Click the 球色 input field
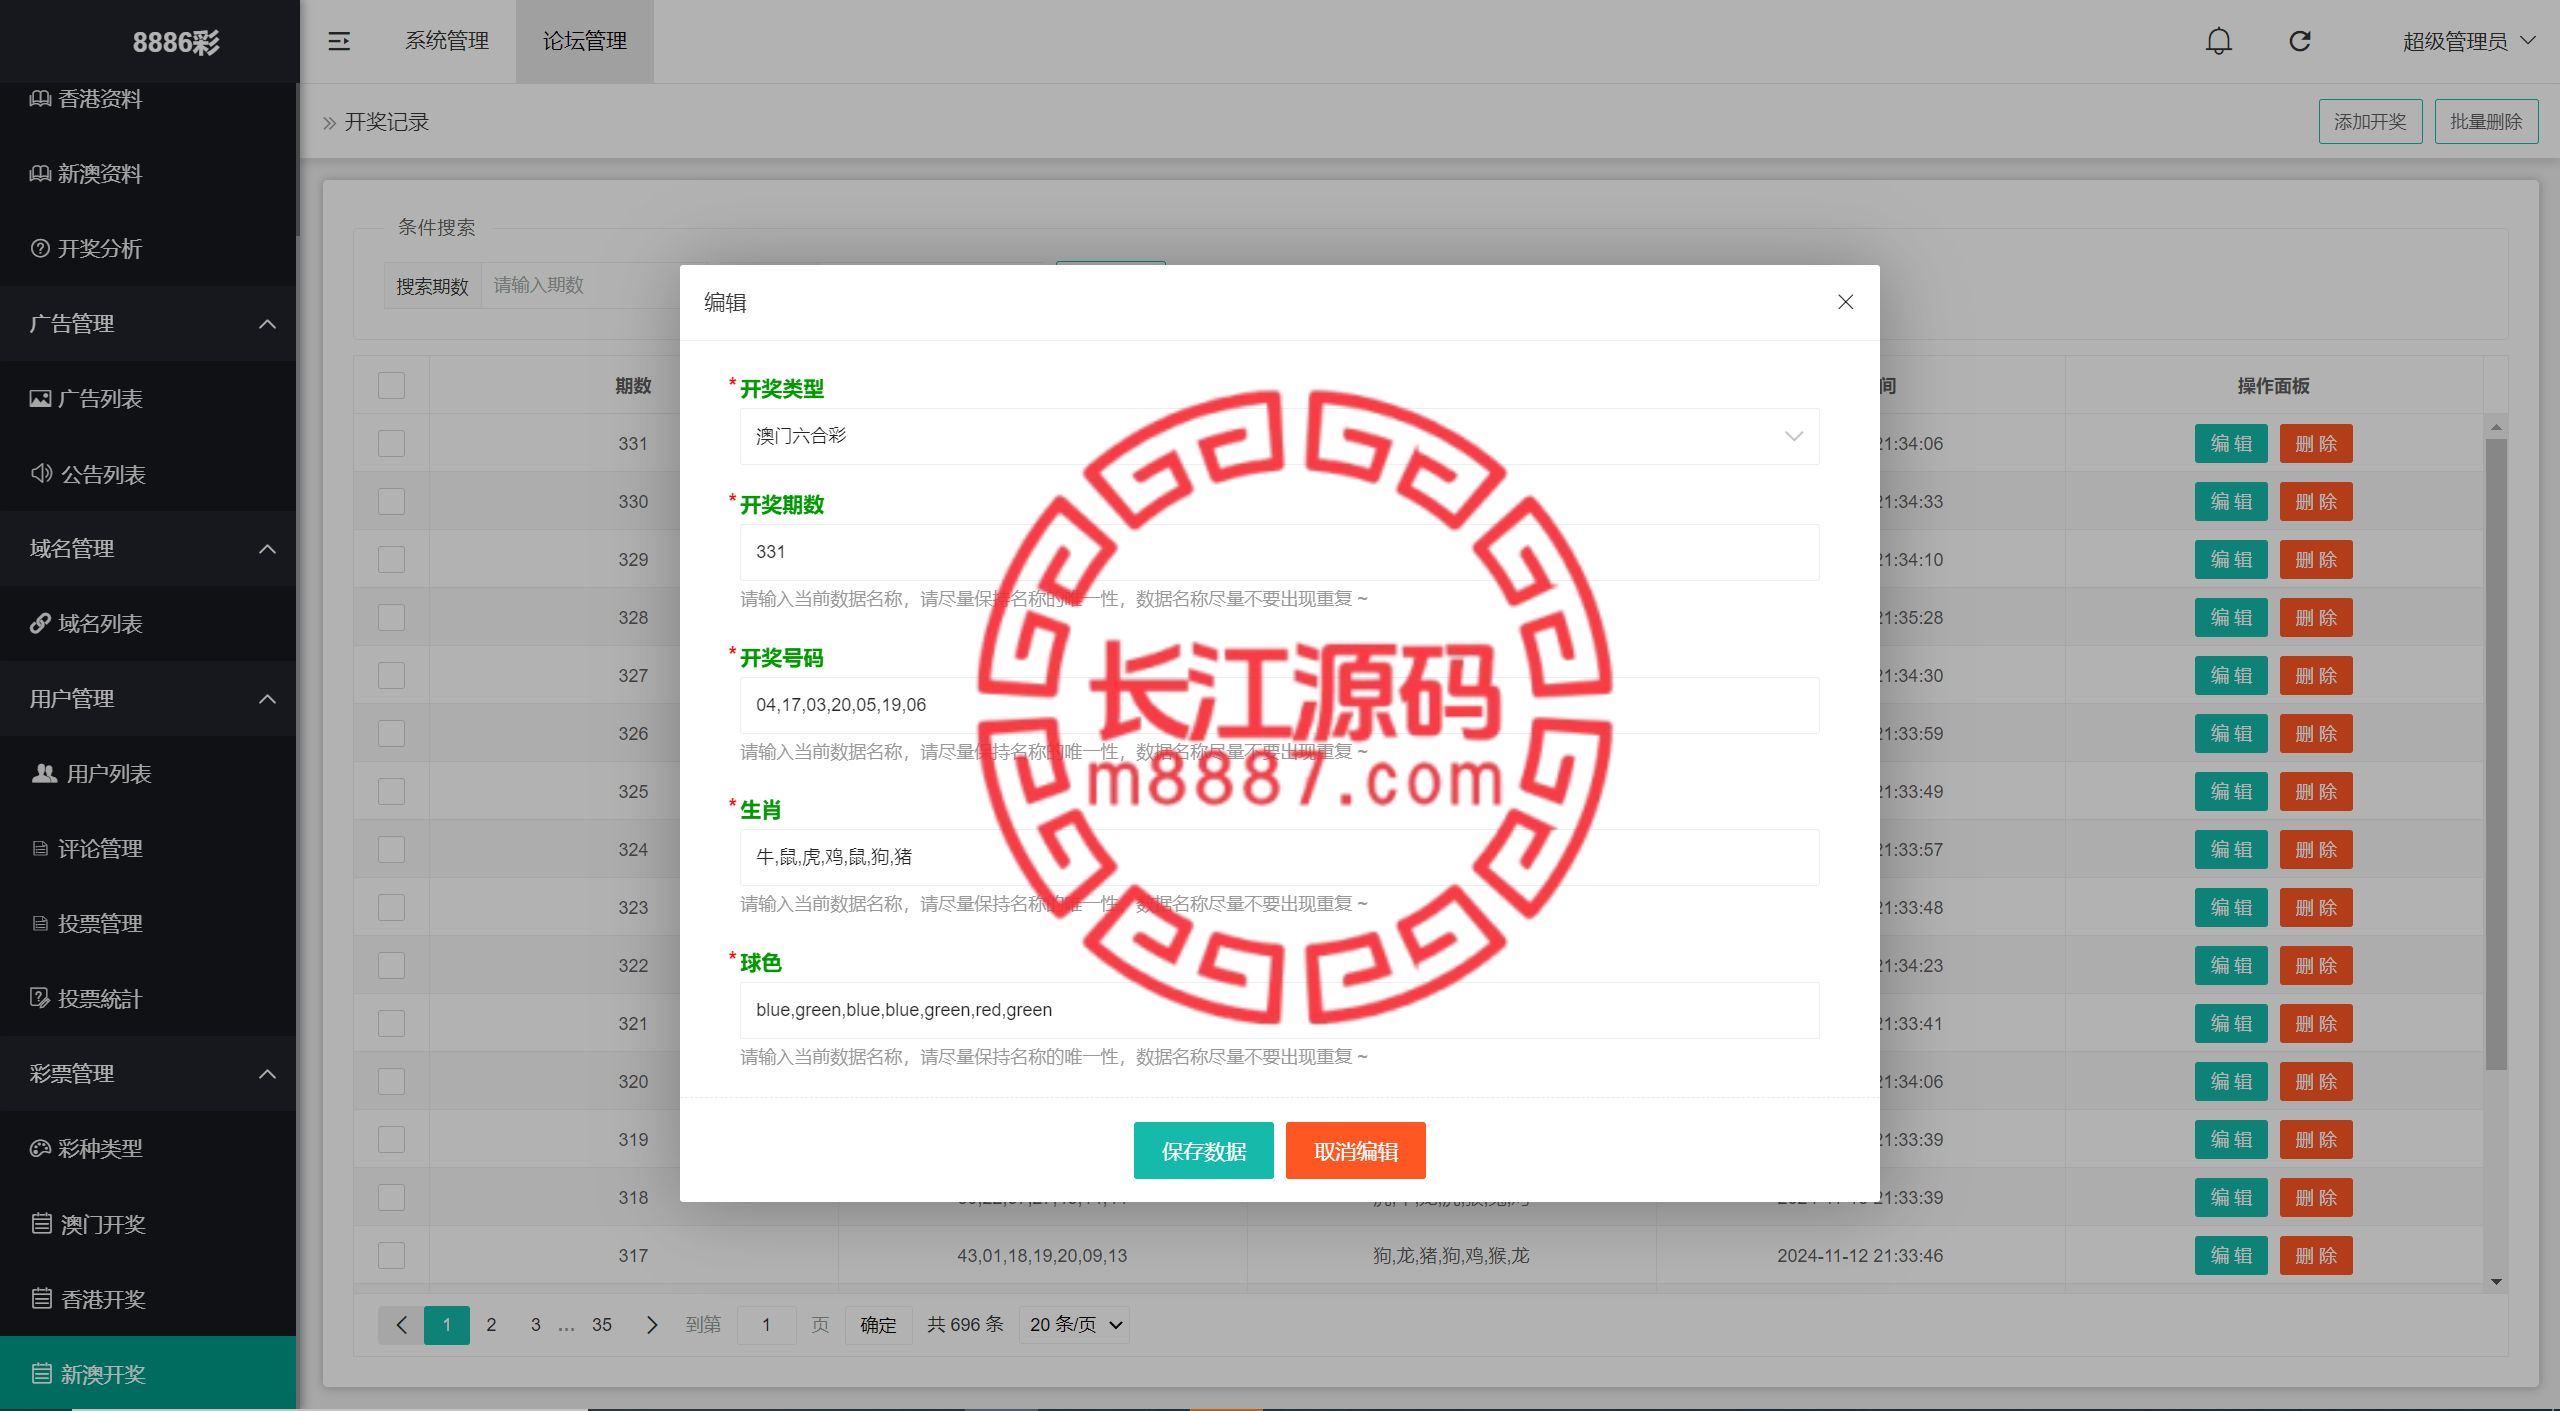This screenshot has height=1411, width=2560. (1279, 1010)
